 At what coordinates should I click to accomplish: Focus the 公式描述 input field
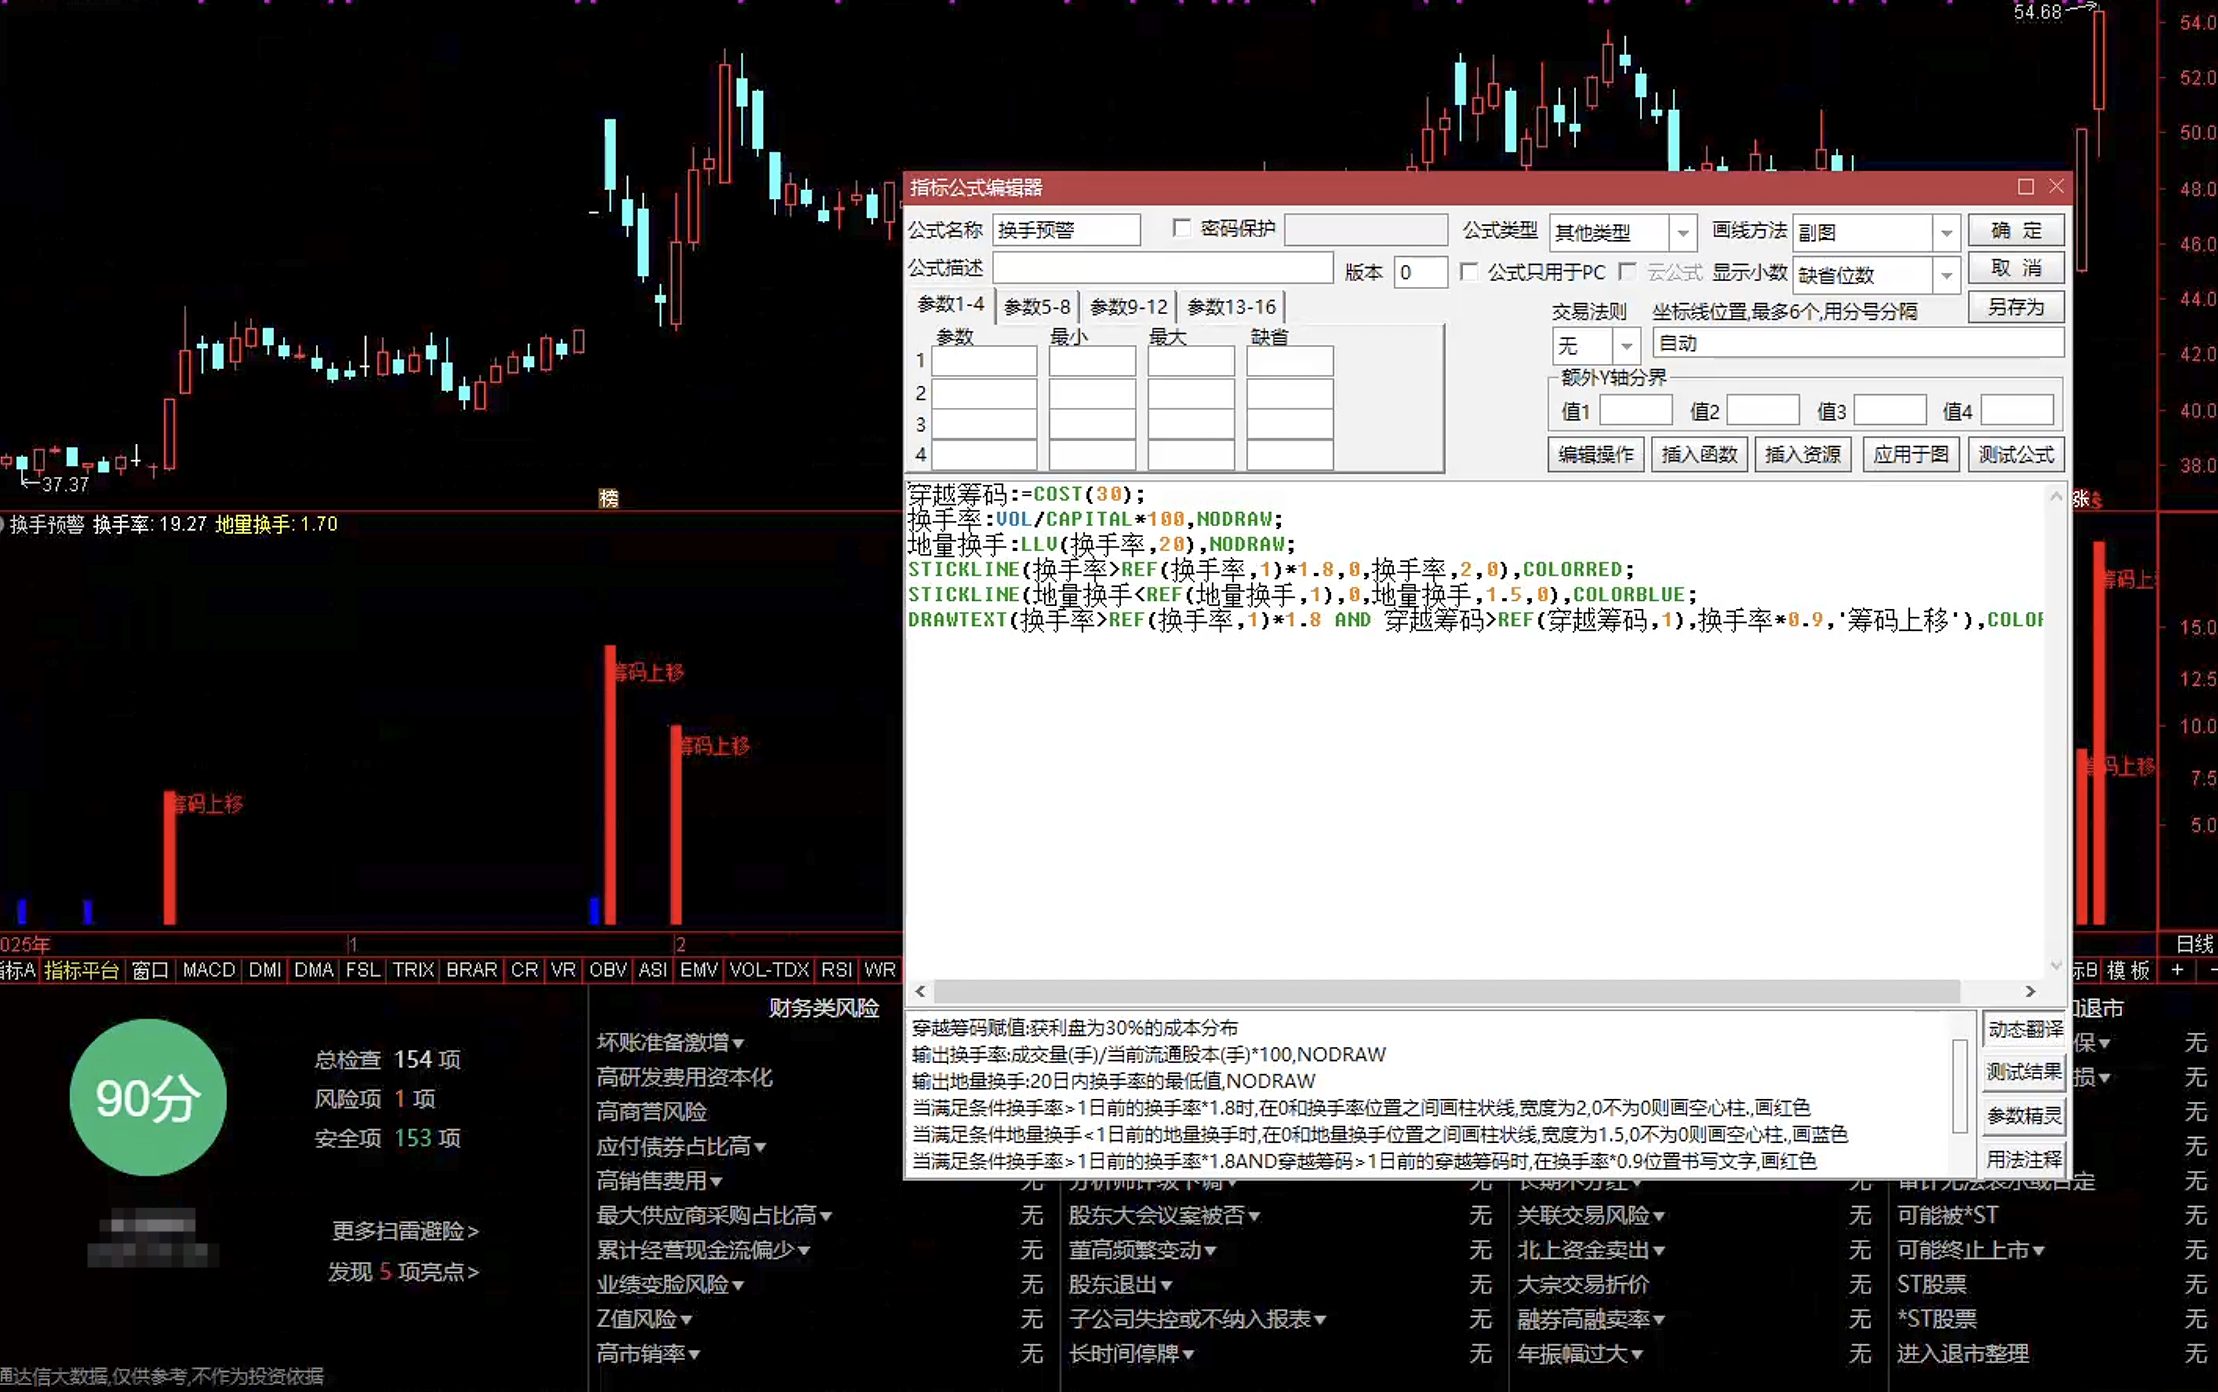(1162, 268)
